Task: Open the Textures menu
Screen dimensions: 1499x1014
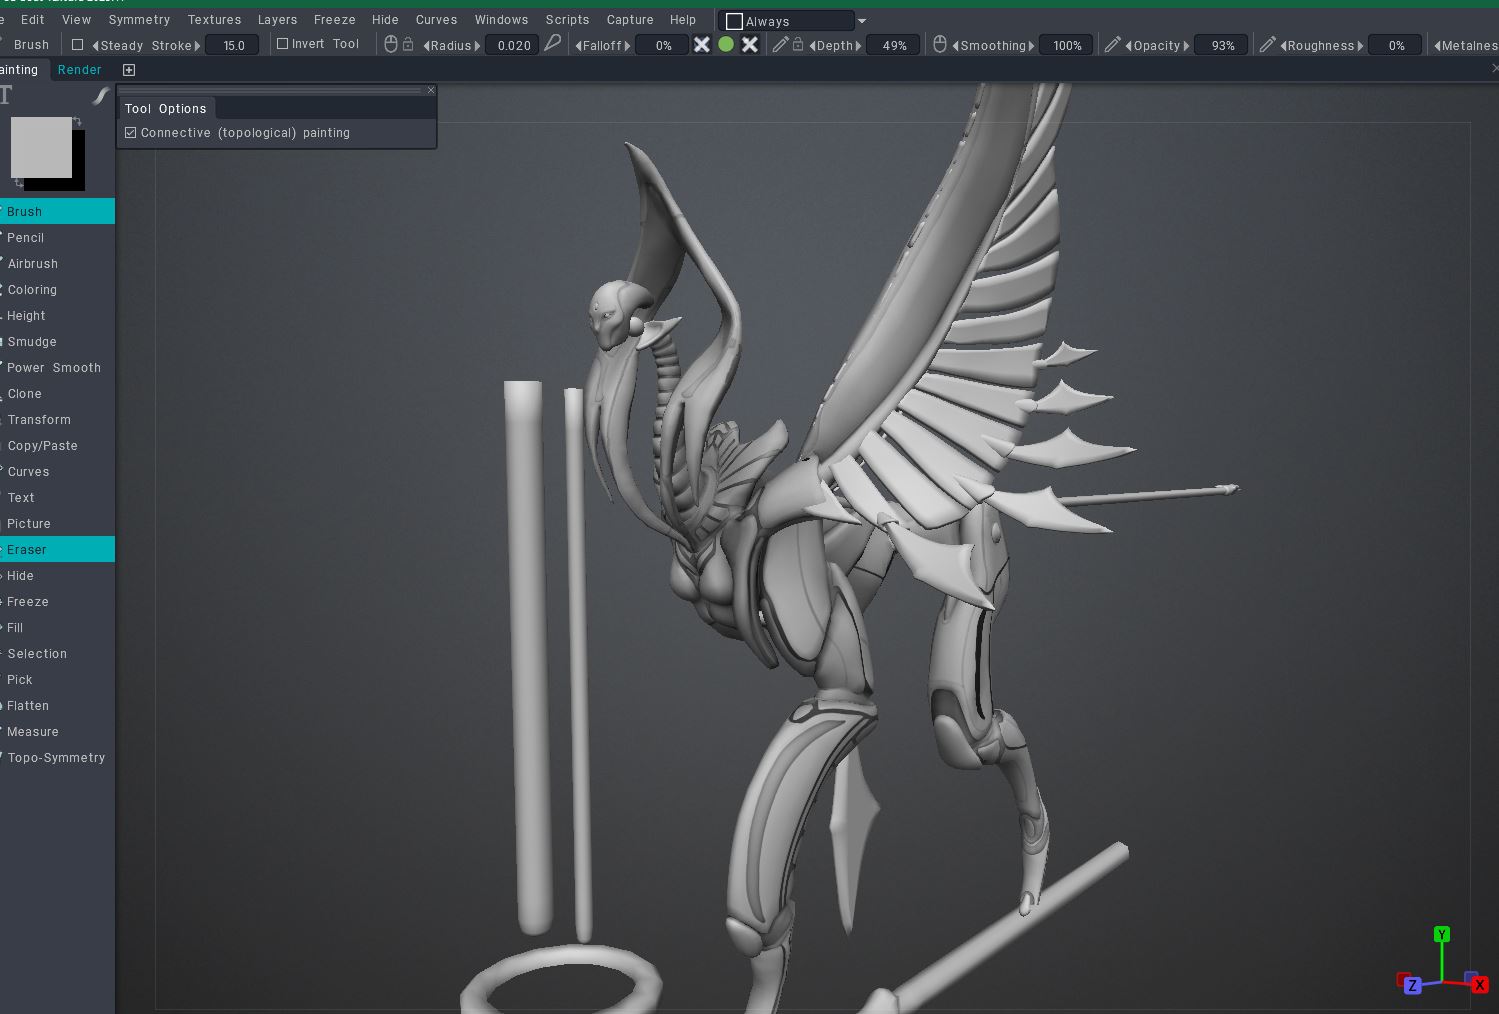Action: 214,19
